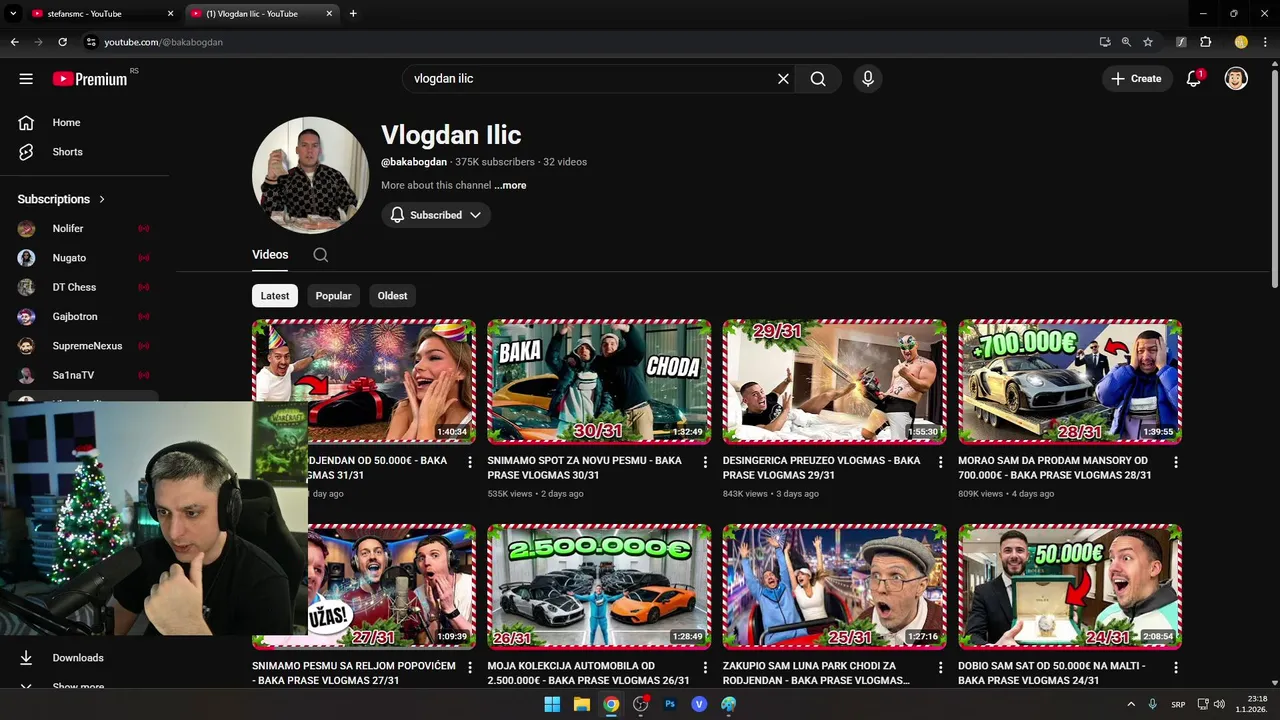Viewport: 1280px width, 720px height.
Task: Open the Chrome three-dot menu
Action: pyautogui.click(x=1267, y=42)
